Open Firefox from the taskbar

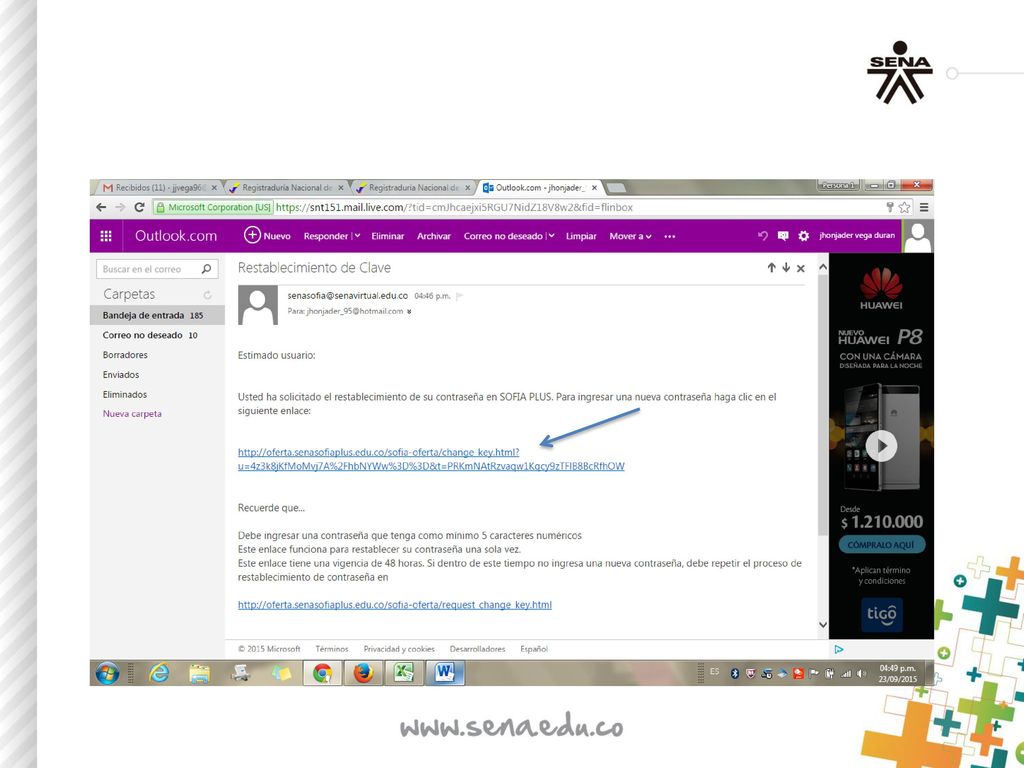pos(363,673)
